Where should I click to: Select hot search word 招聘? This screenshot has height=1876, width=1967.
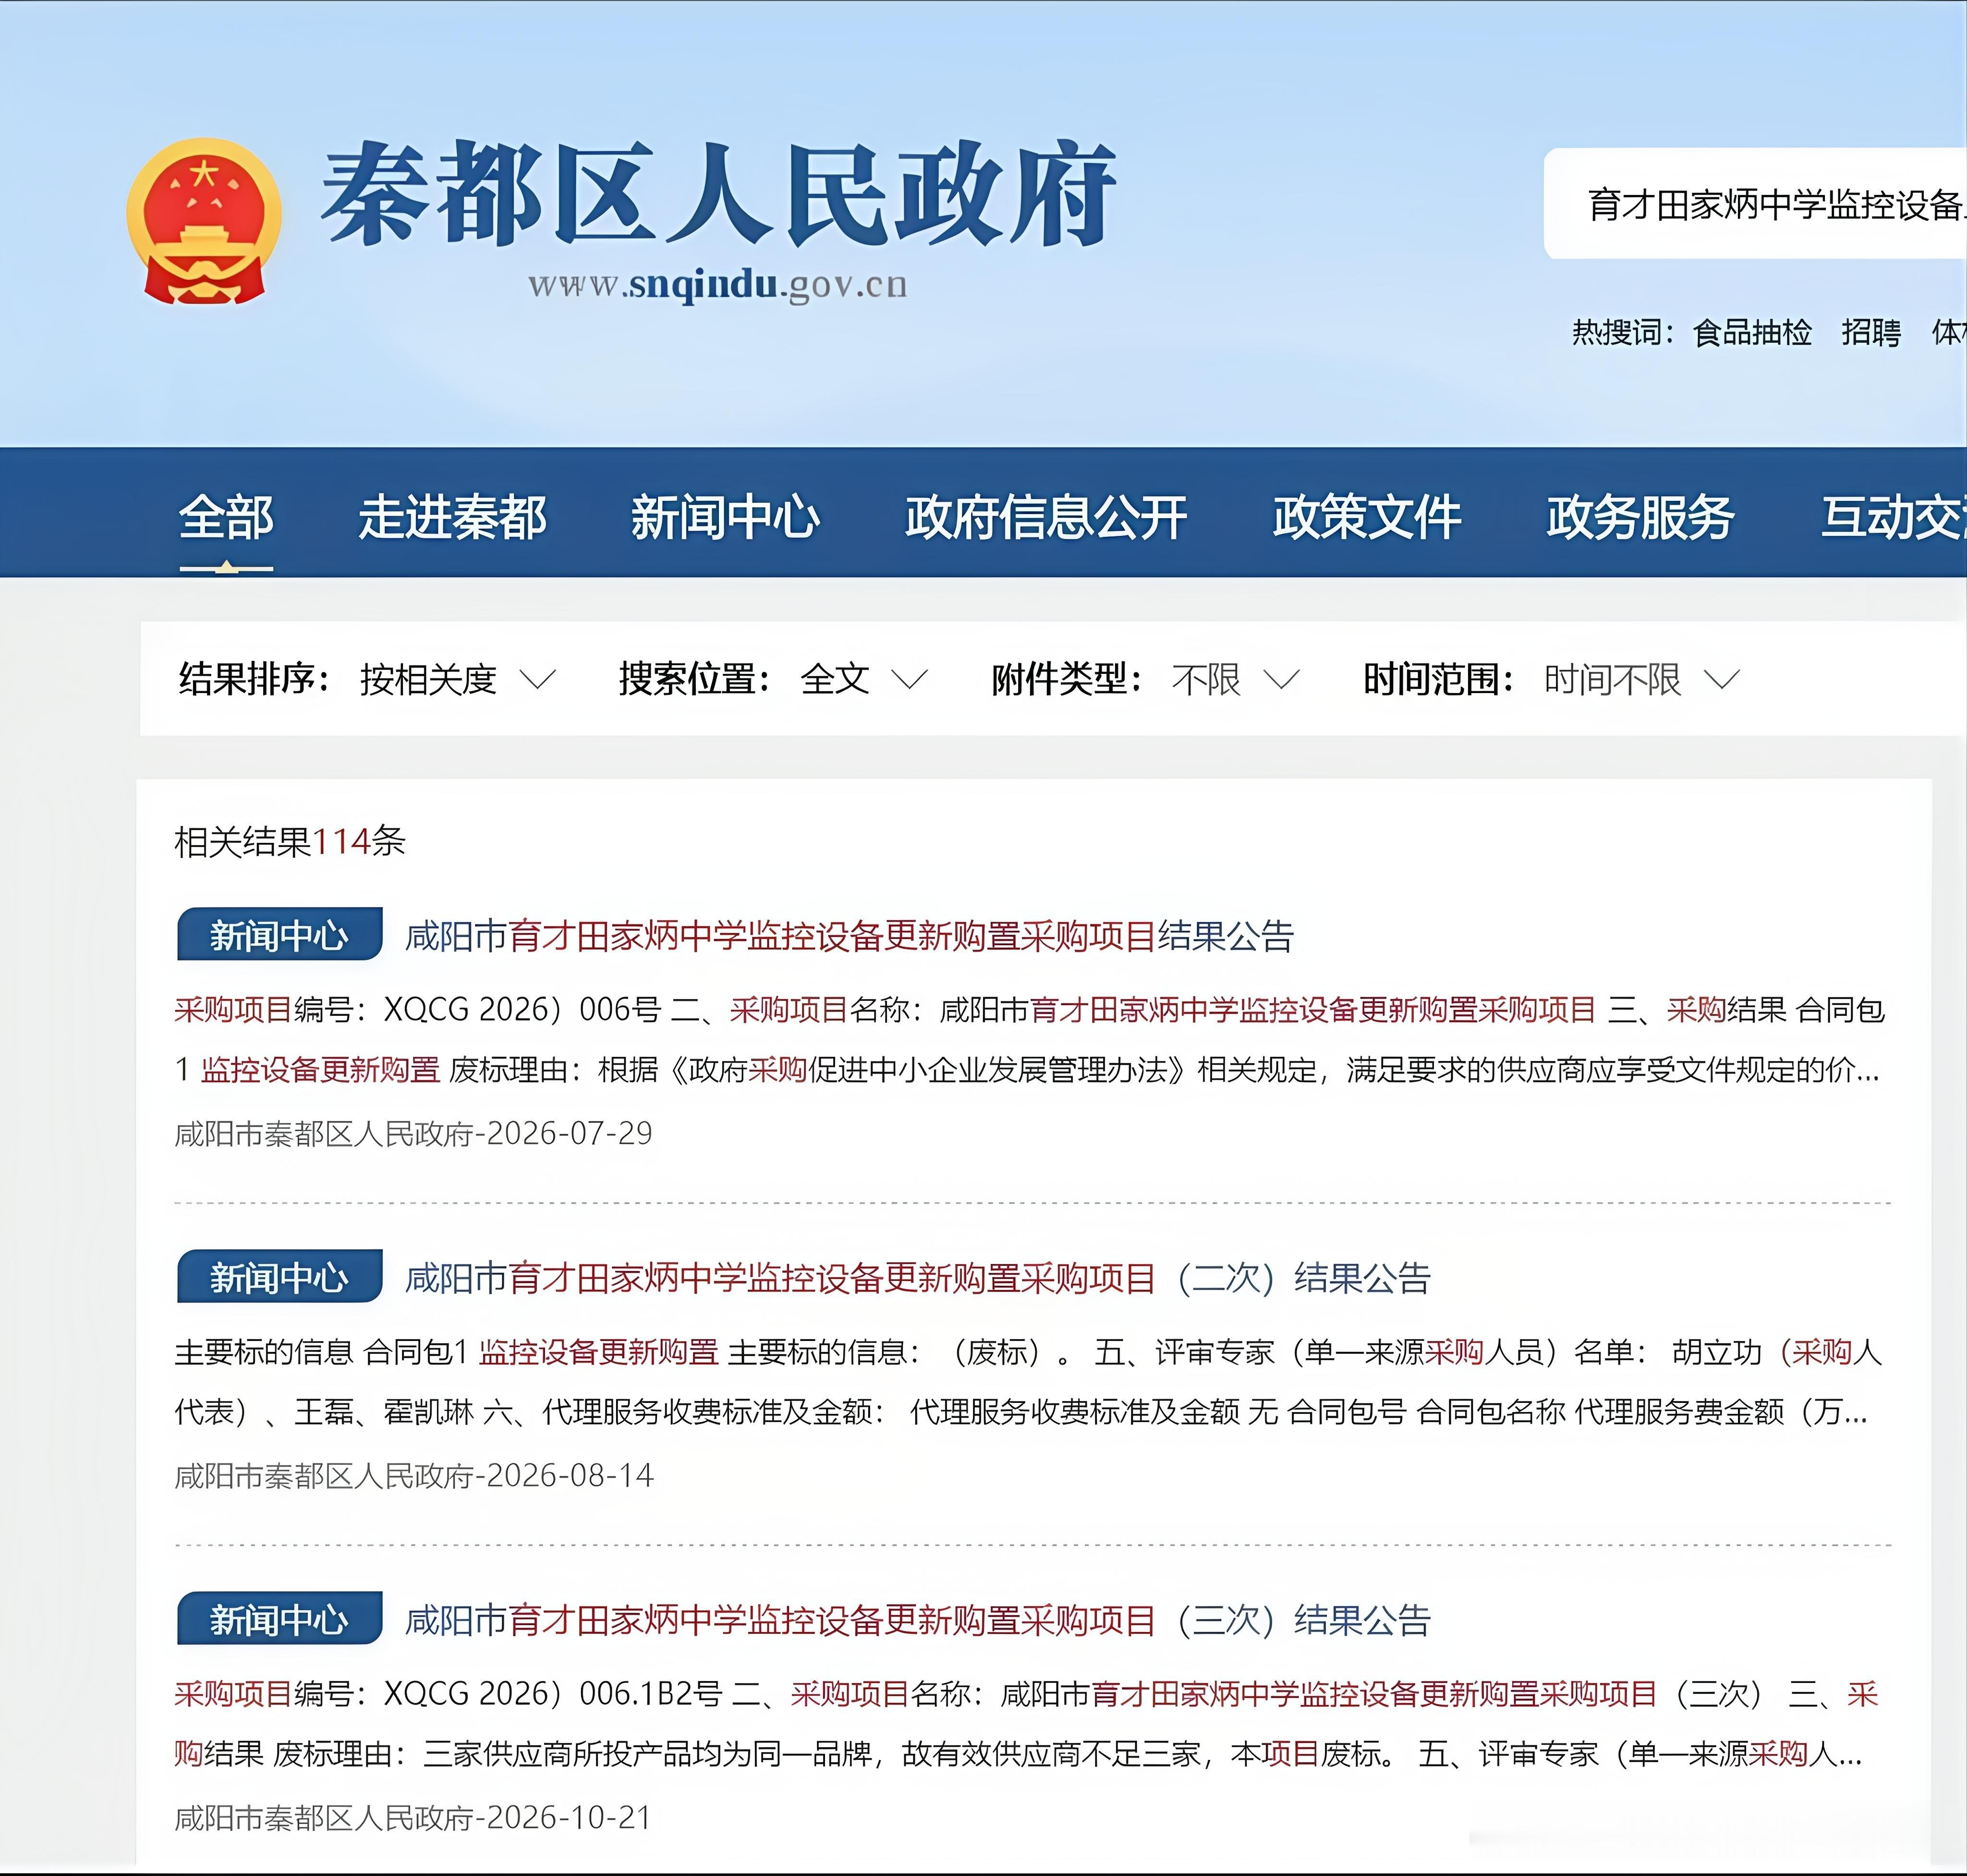1871,332
